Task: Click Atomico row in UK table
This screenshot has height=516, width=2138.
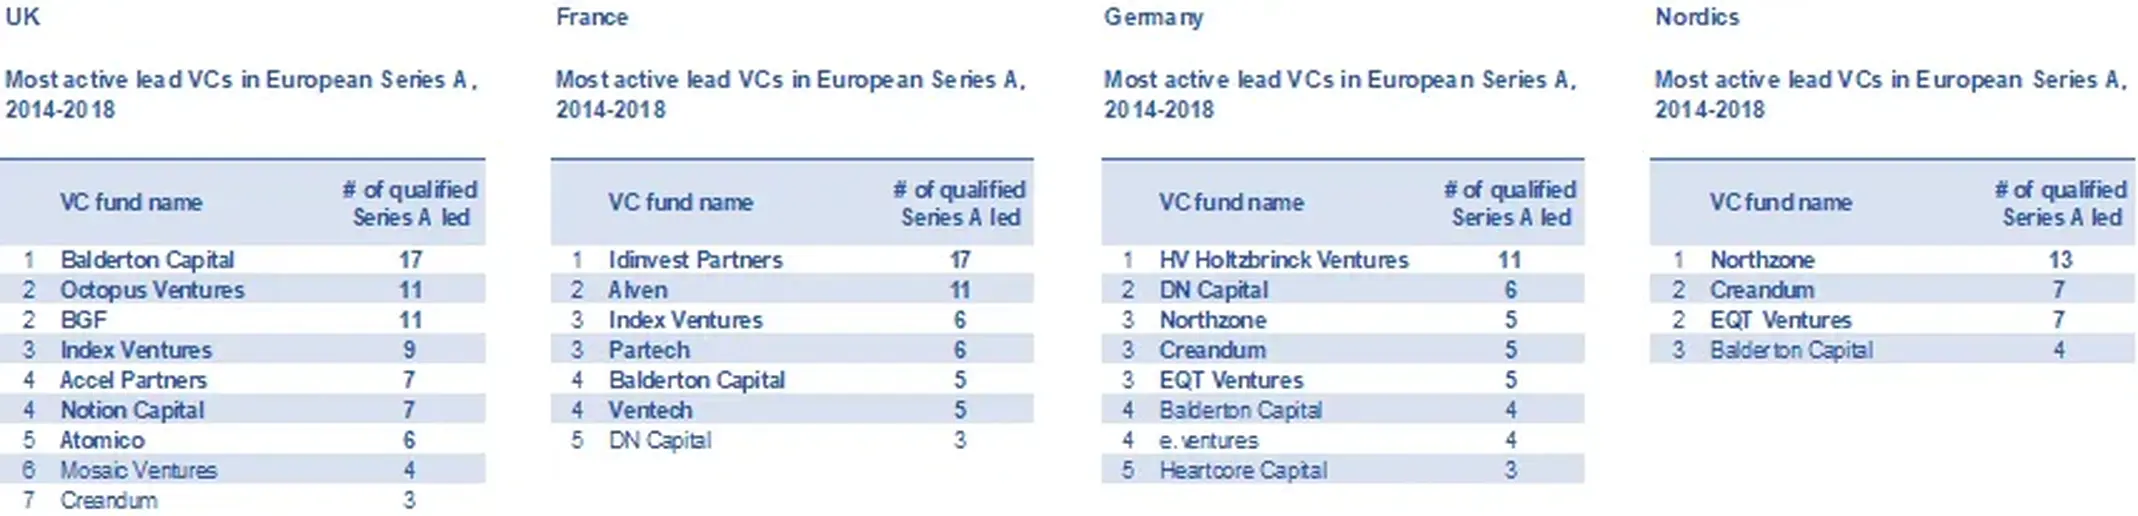Action: [243, 440]
